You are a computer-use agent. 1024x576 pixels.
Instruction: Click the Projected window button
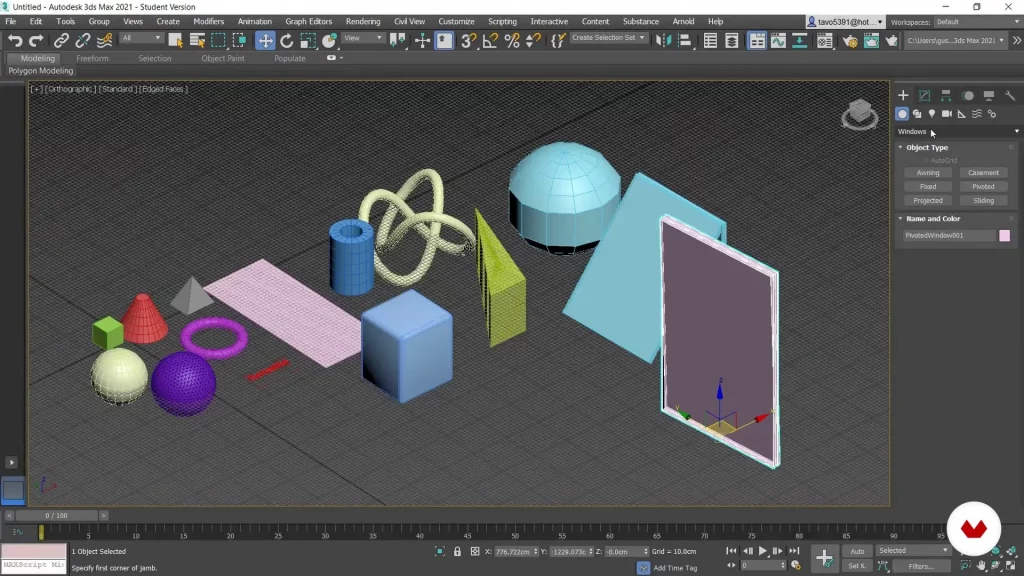click(927, 200)
